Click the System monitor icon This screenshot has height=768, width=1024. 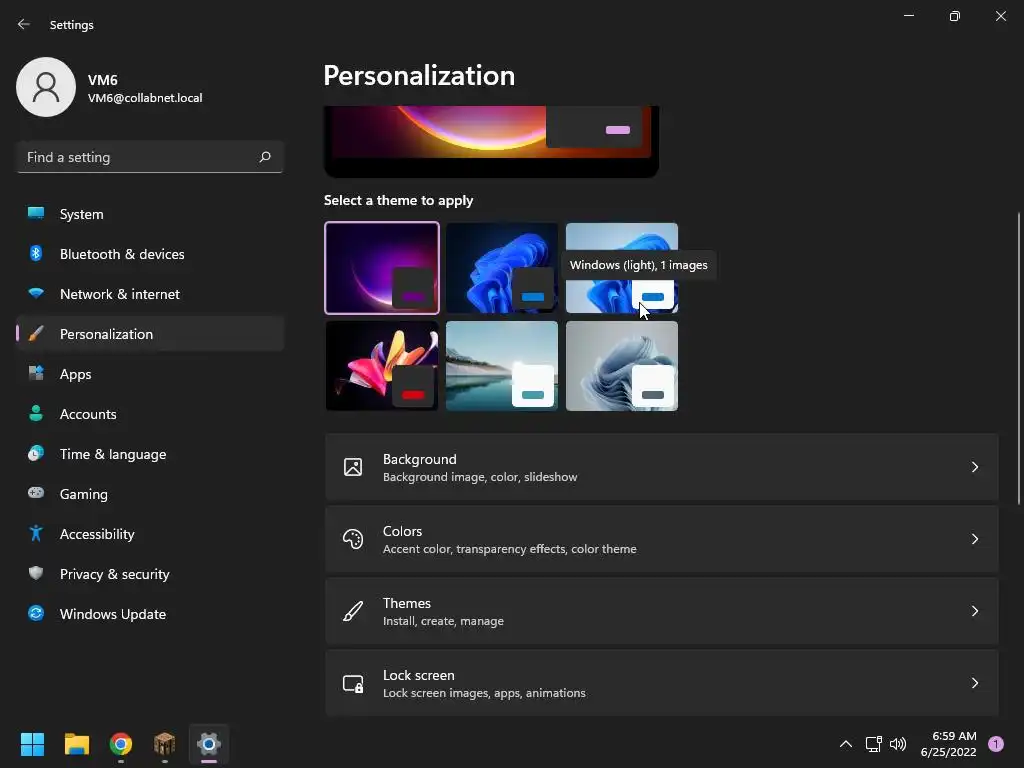click(x=36, y=214)
